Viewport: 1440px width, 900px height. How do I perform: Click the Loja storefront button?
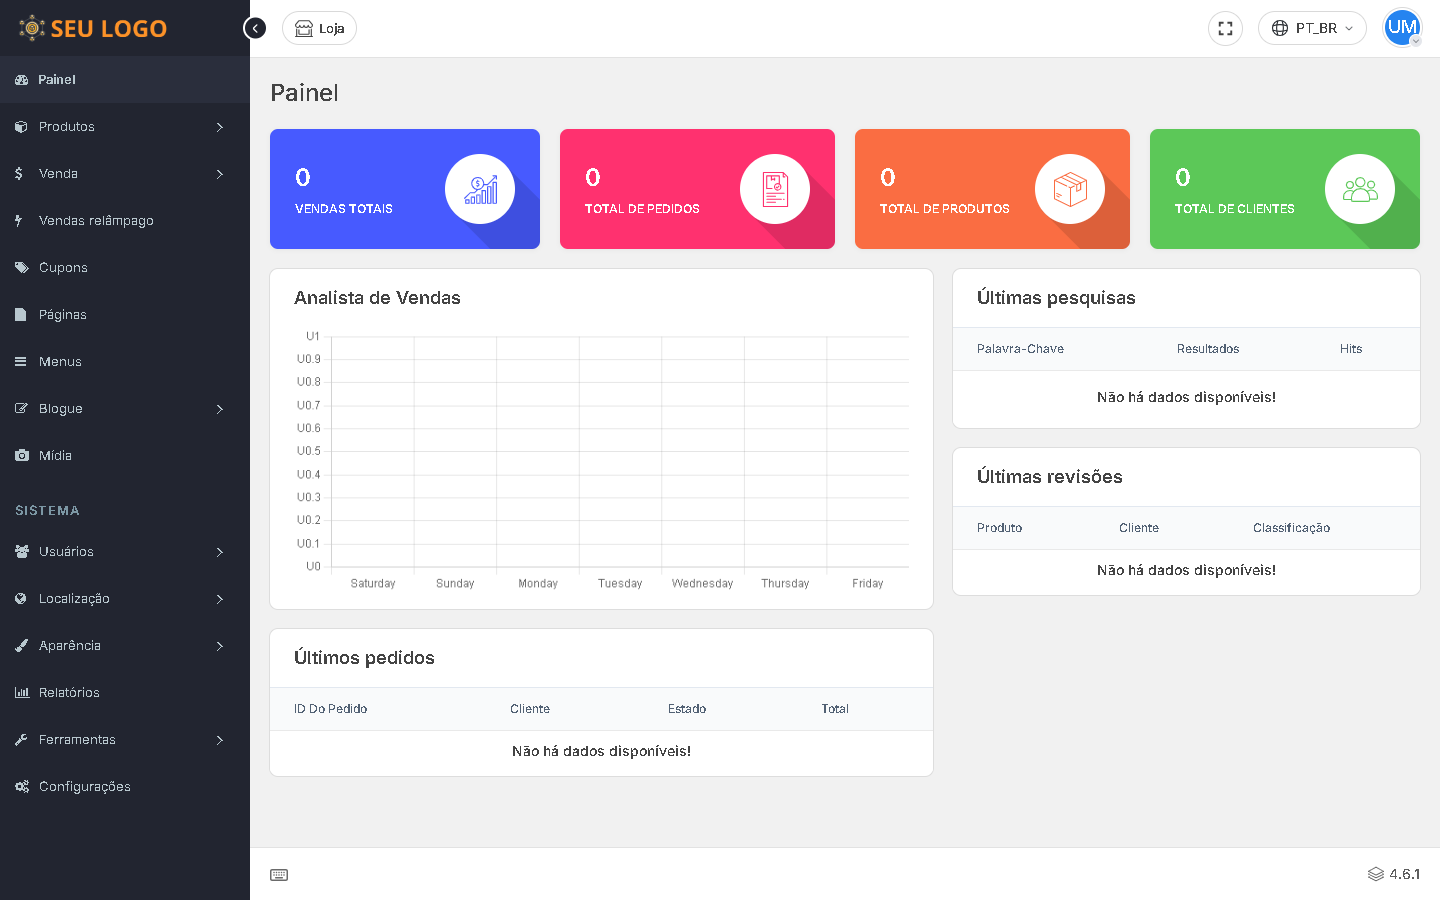pyautogui.click(x=319, y=28)
